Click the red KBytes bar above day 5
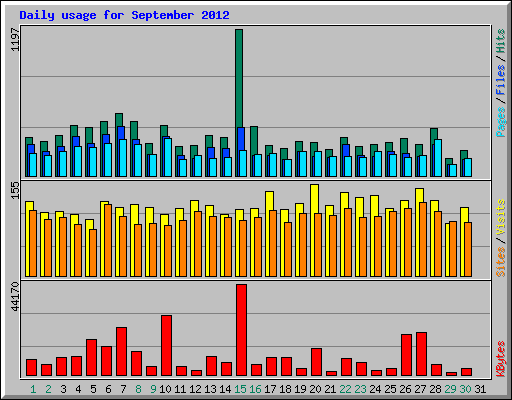Image resolution: width=512 pixels, height=400 pixels. point(91,358)
